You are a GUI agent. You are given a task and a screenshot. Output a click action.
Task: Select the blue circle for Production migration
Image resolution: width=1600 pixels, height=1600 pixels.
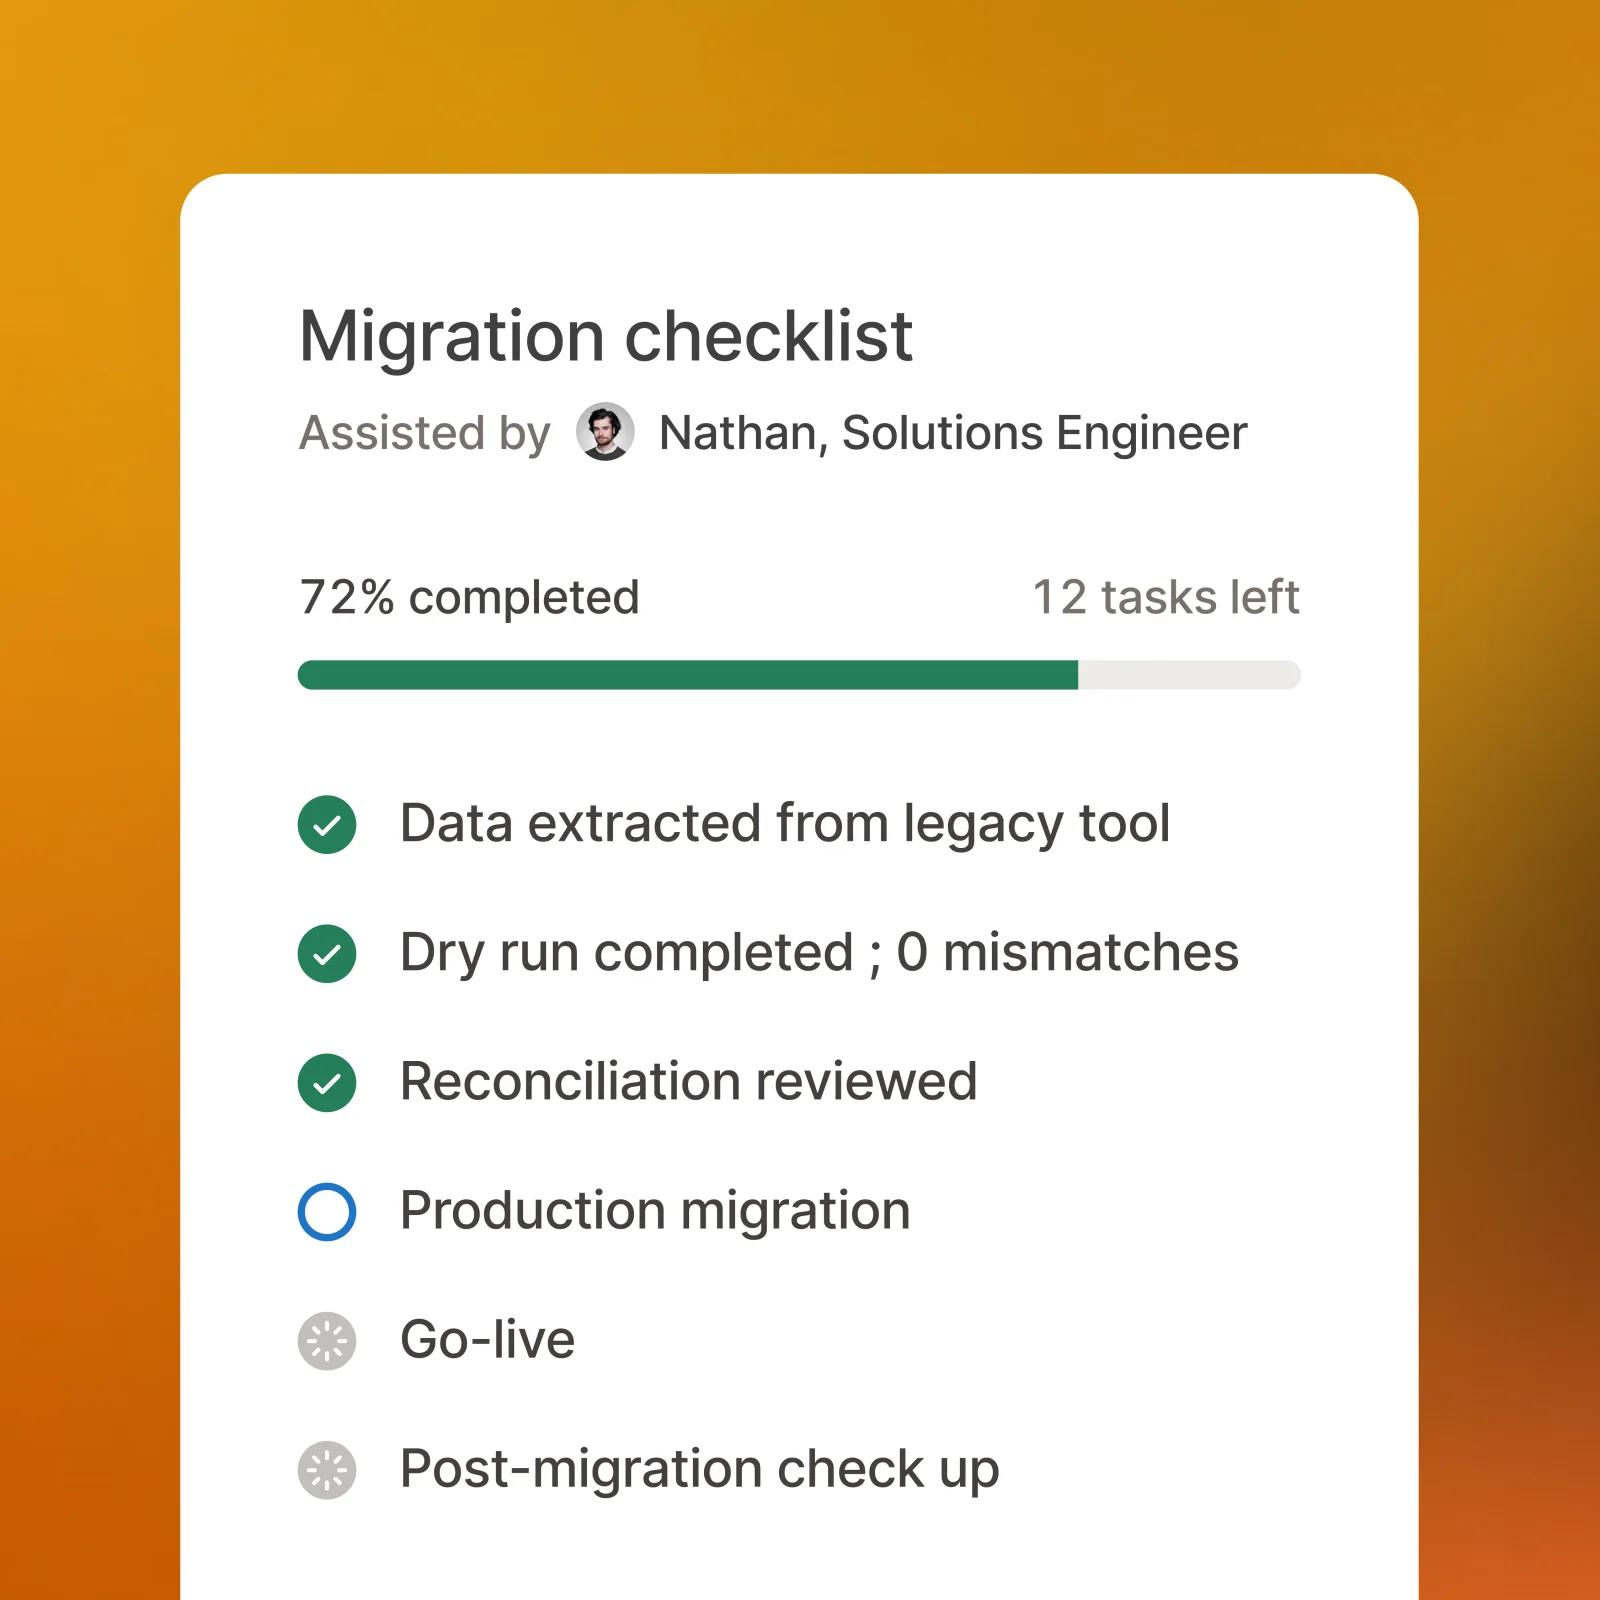click(x=327, y=1212)
